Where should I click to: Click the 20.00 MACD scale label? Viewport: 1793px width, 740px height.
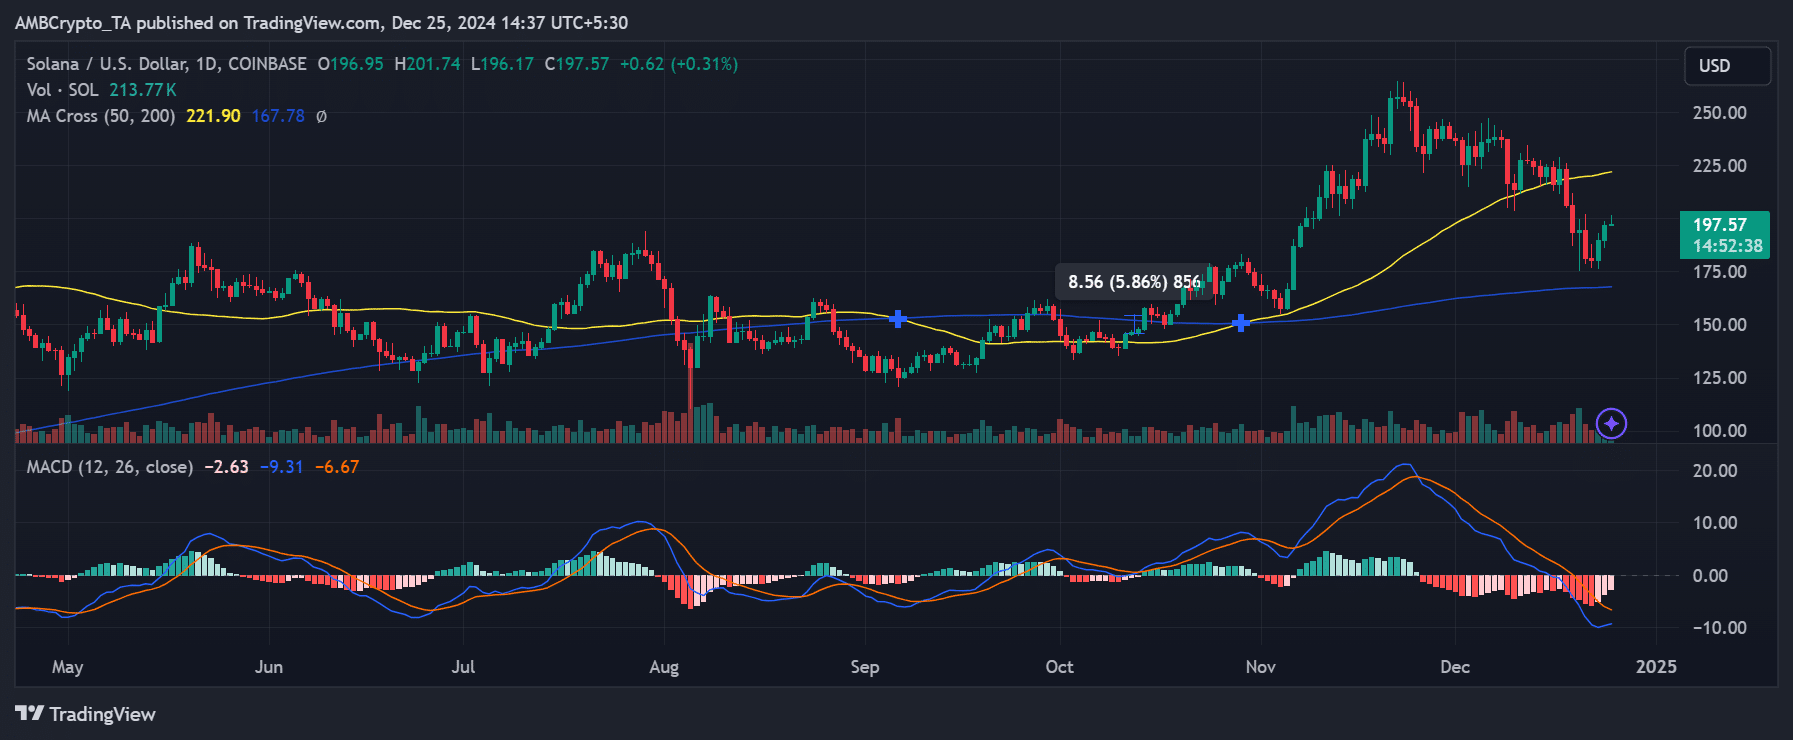1714,471
